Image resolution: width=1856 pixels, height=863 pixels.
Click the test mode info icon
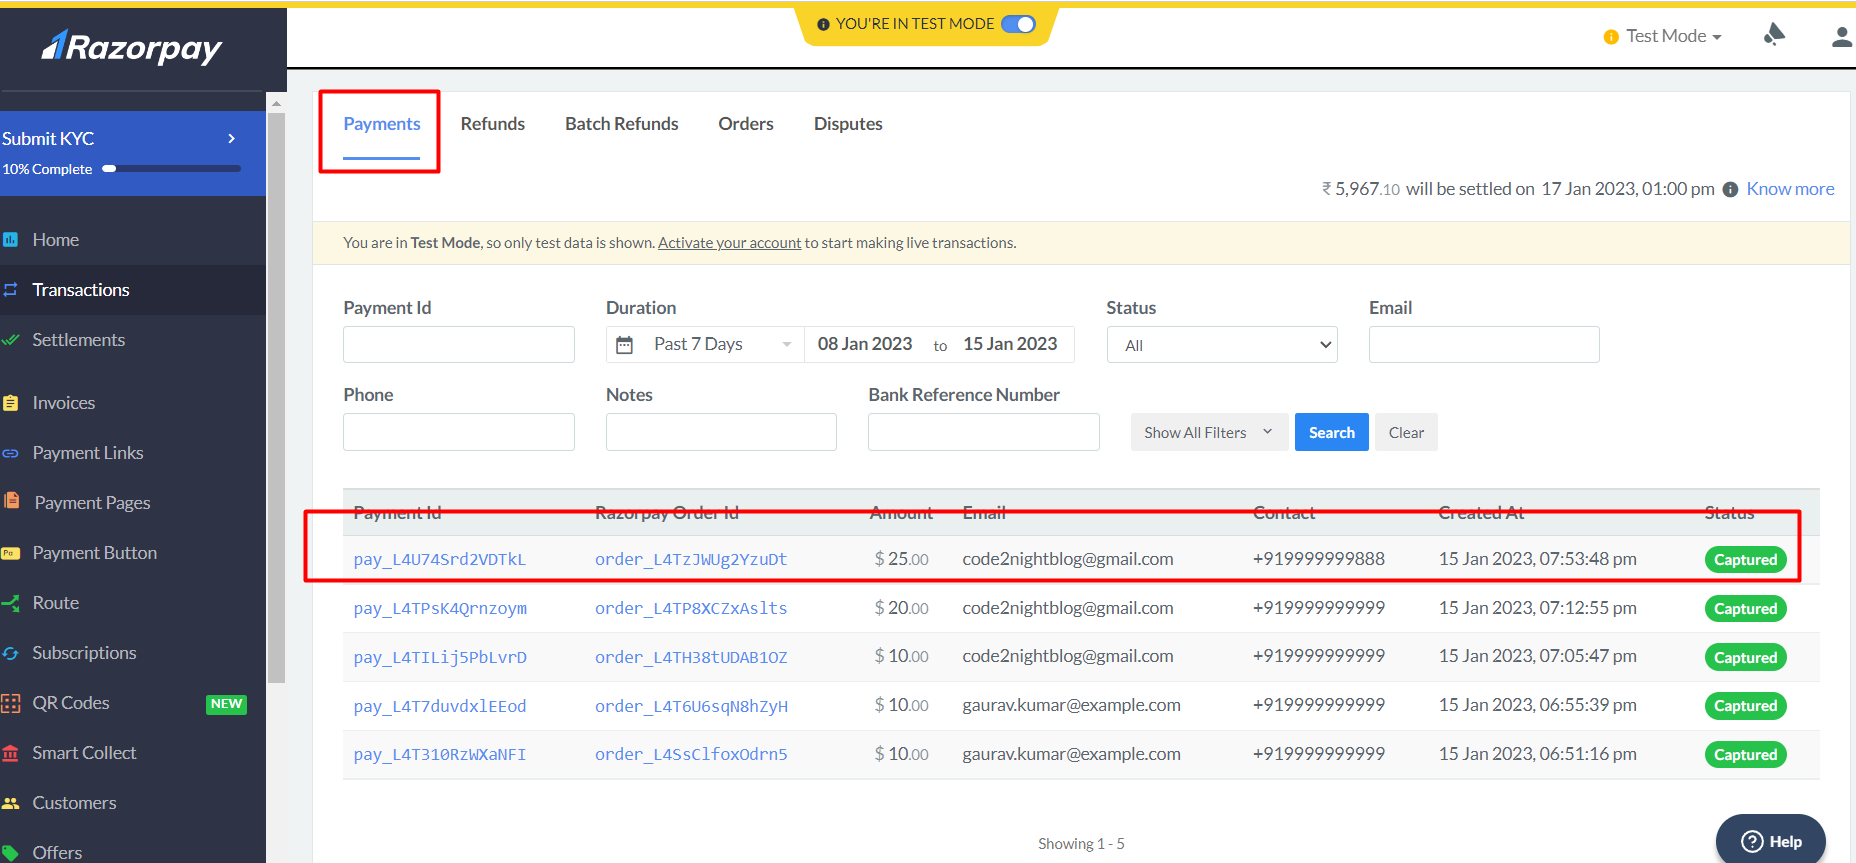[823, 24]
